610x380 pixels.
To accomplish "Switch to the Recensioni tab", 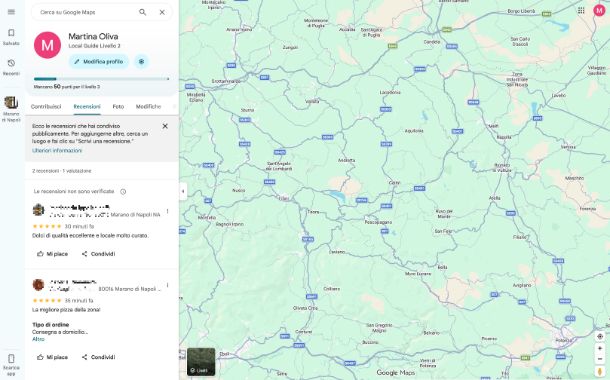I will pos(87,107).
